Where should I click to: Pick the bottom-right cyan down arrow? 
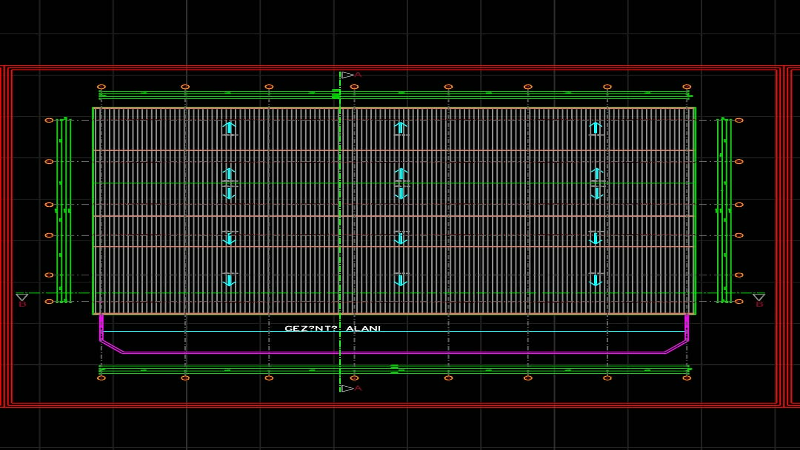coord(596,280)
